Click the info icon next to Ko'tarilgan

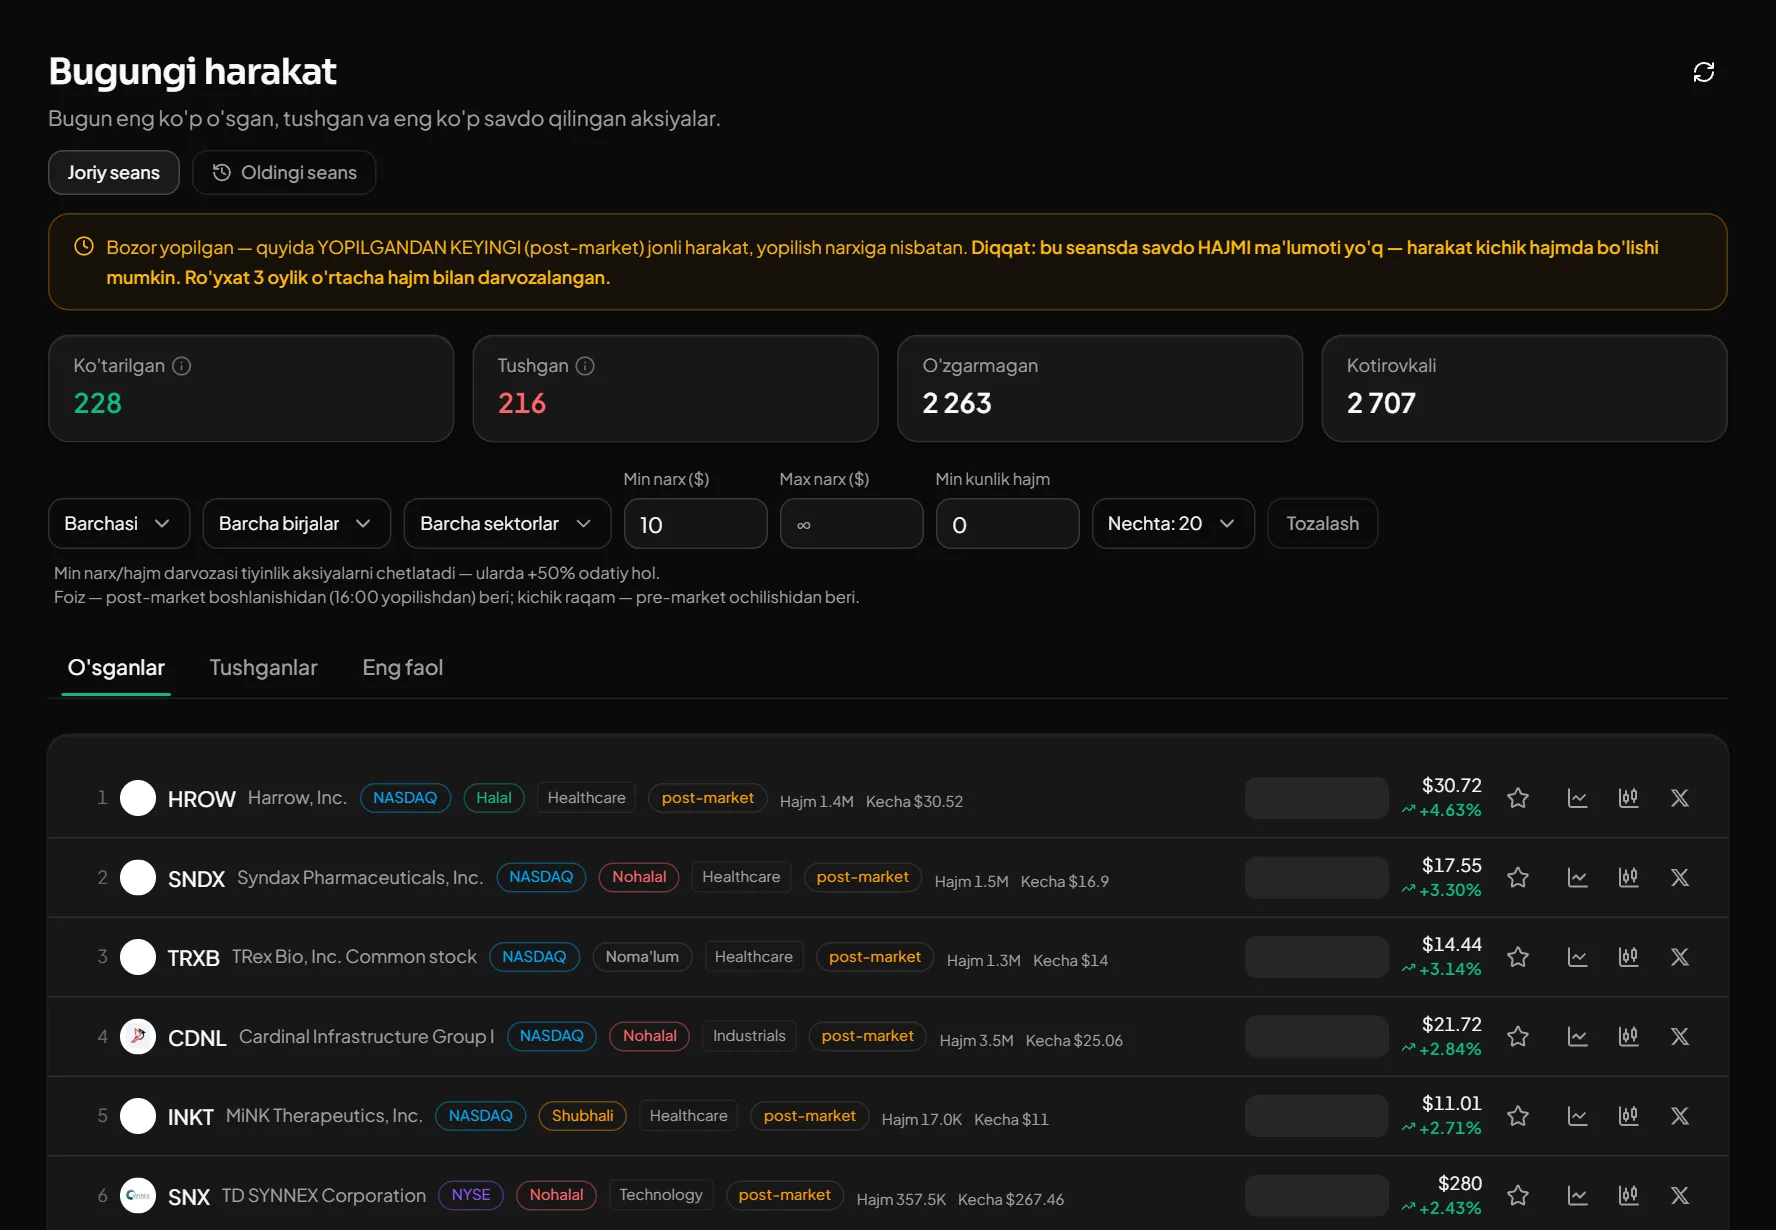181,366
